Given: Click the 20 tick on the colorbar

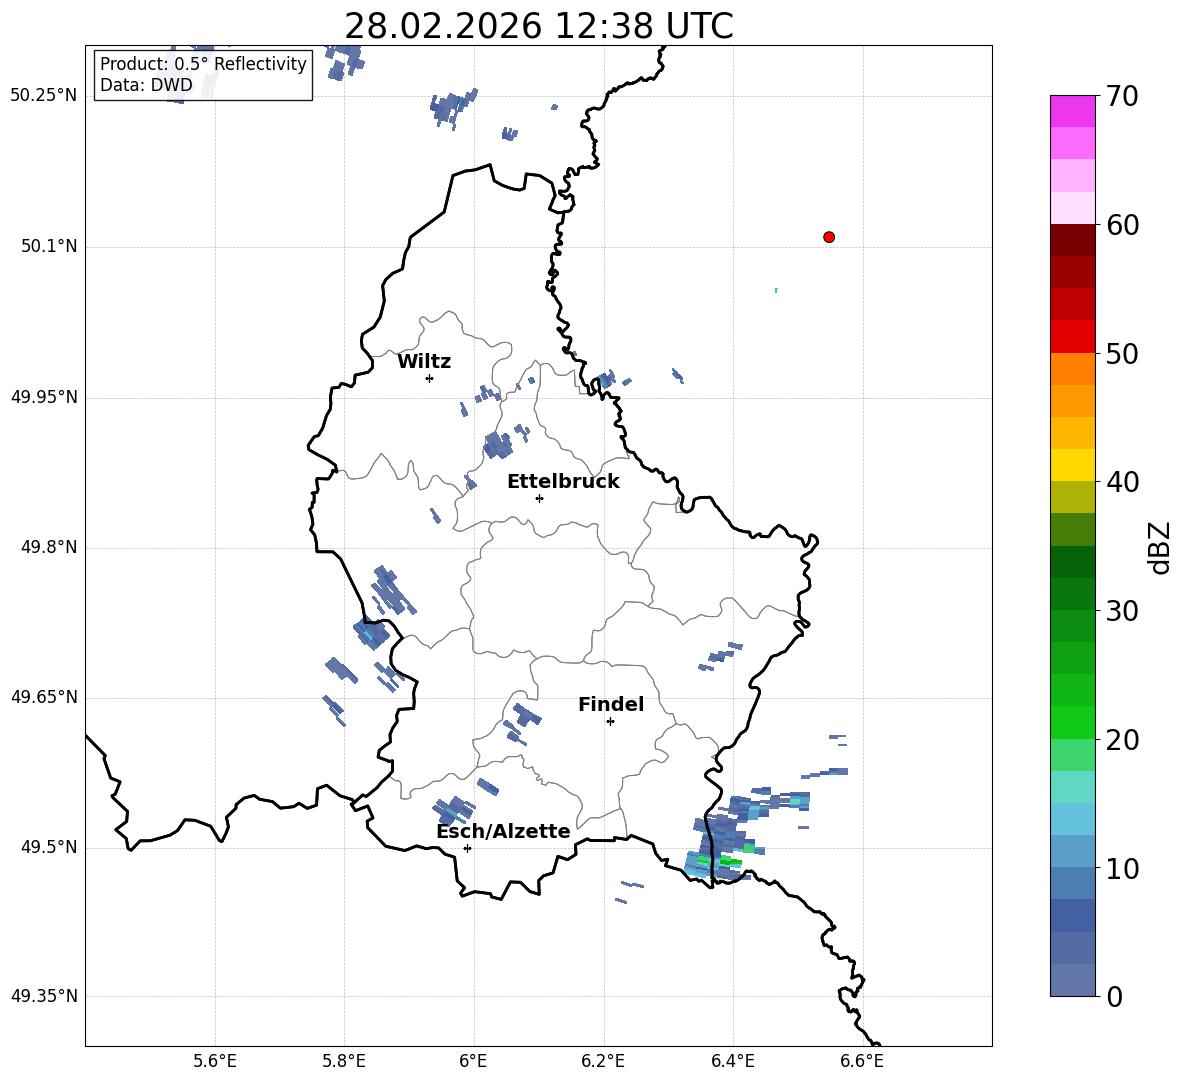Looking at the screenshot, I should (1121, 740).
